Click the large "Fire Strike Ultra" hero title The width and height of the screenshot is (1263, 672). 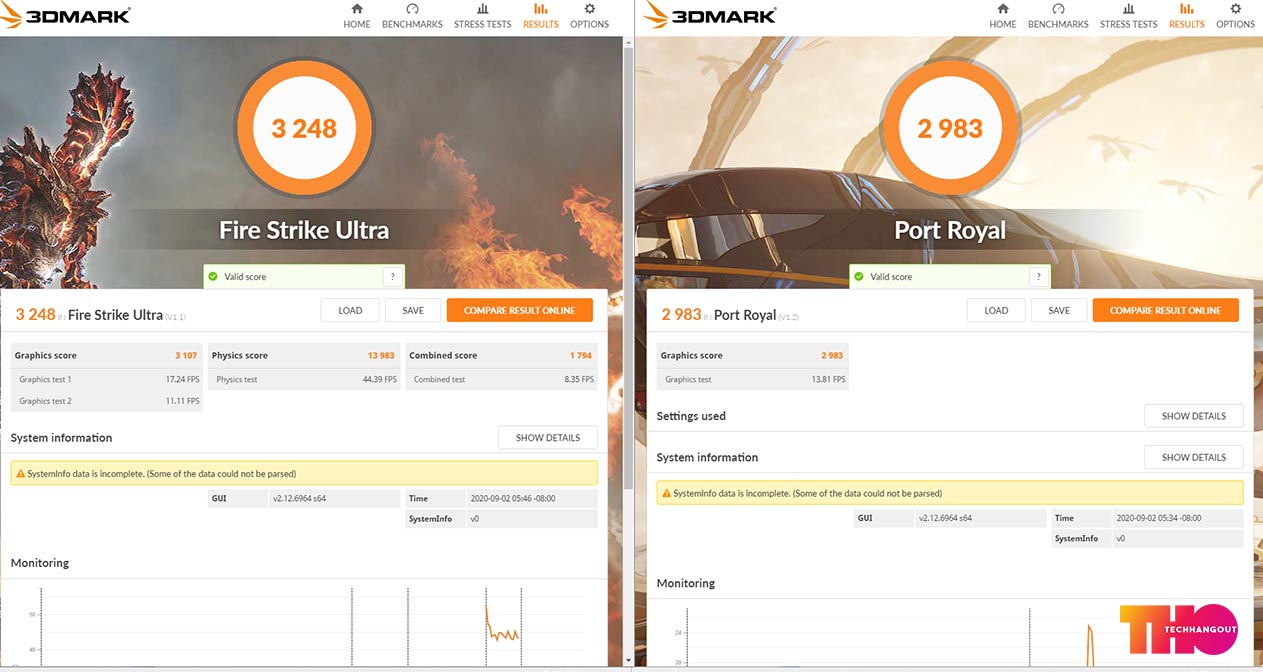(x=304, y=230)
